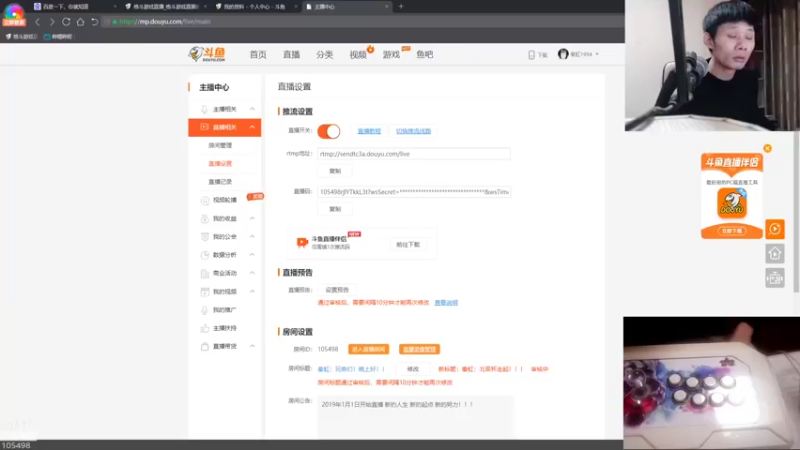Click the 设置预告 button
800x450 pixels.
coord(337,290)
